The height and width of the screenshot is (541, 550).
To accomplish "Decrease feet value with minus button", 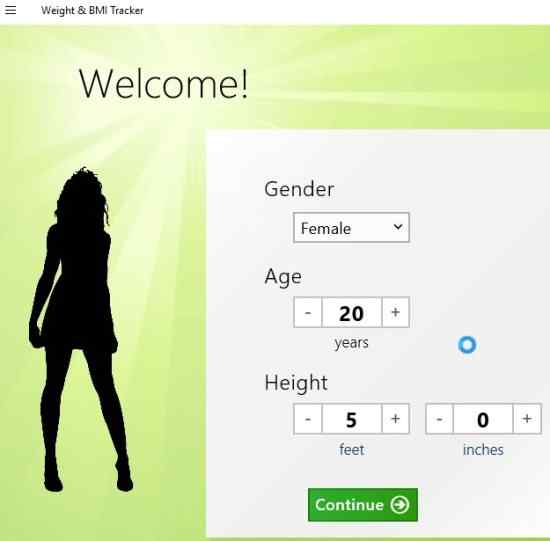I will pyautogui.click(x=308, y=419).
